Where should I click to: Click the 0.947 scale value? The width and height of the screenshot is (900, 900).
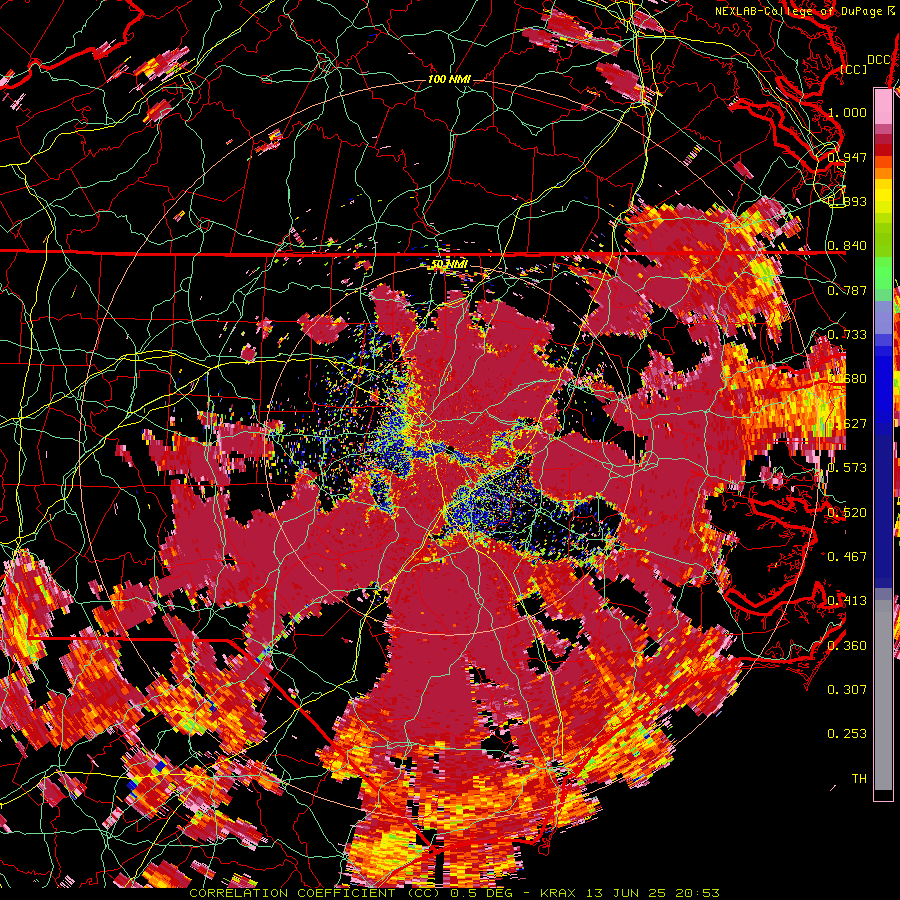click(847, 157)
